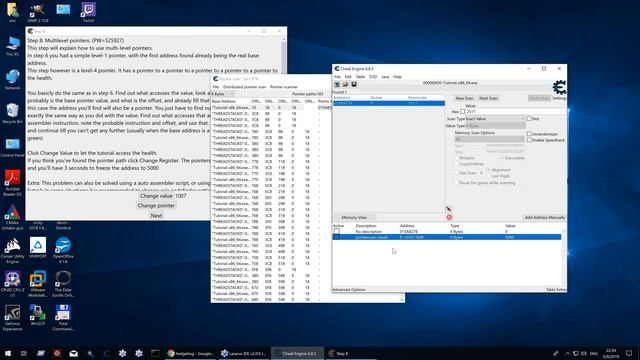Screen dimensions: 640x360
Task: Select the No description row in address list
Action: coord(447,231)
